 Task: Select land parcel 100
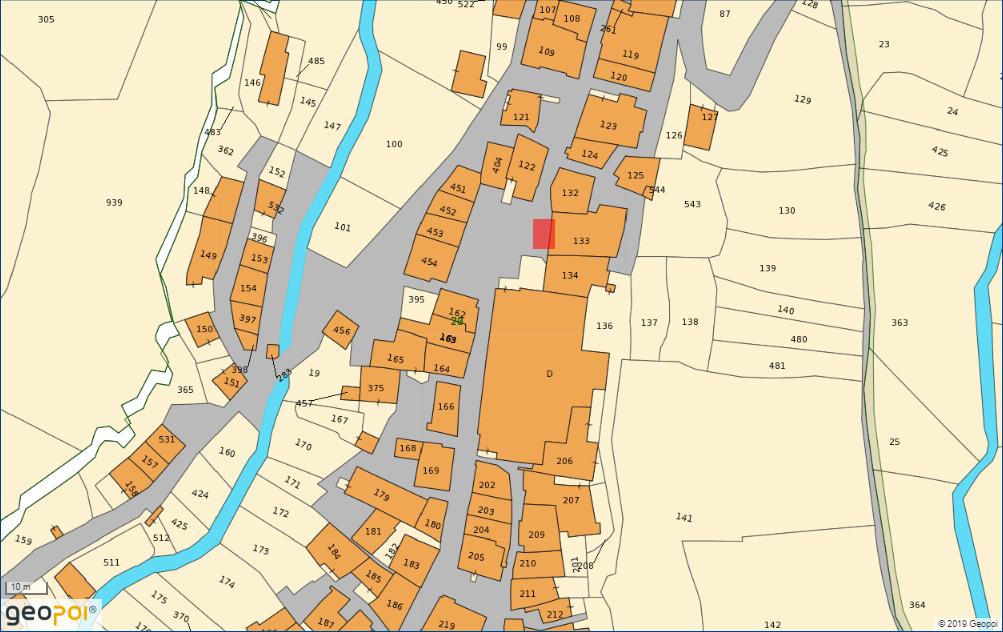coord(394,145)
